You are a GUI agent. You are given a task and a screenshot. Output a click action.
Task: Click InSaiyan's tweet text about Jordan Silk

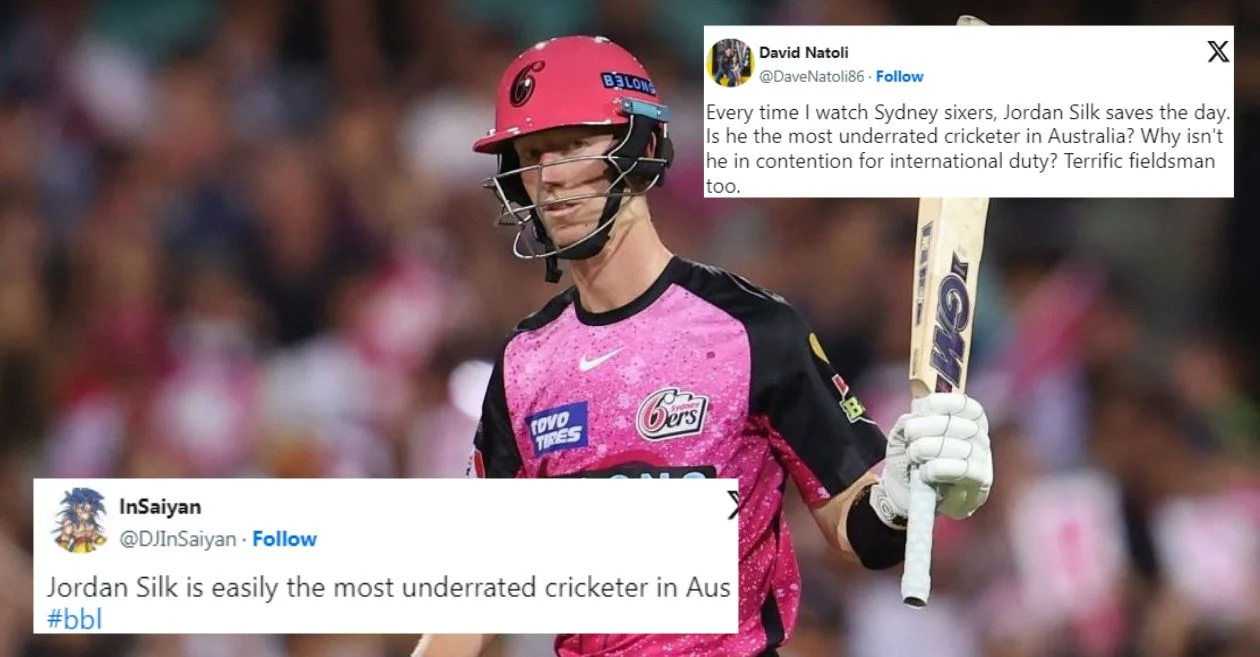(388, 604)
